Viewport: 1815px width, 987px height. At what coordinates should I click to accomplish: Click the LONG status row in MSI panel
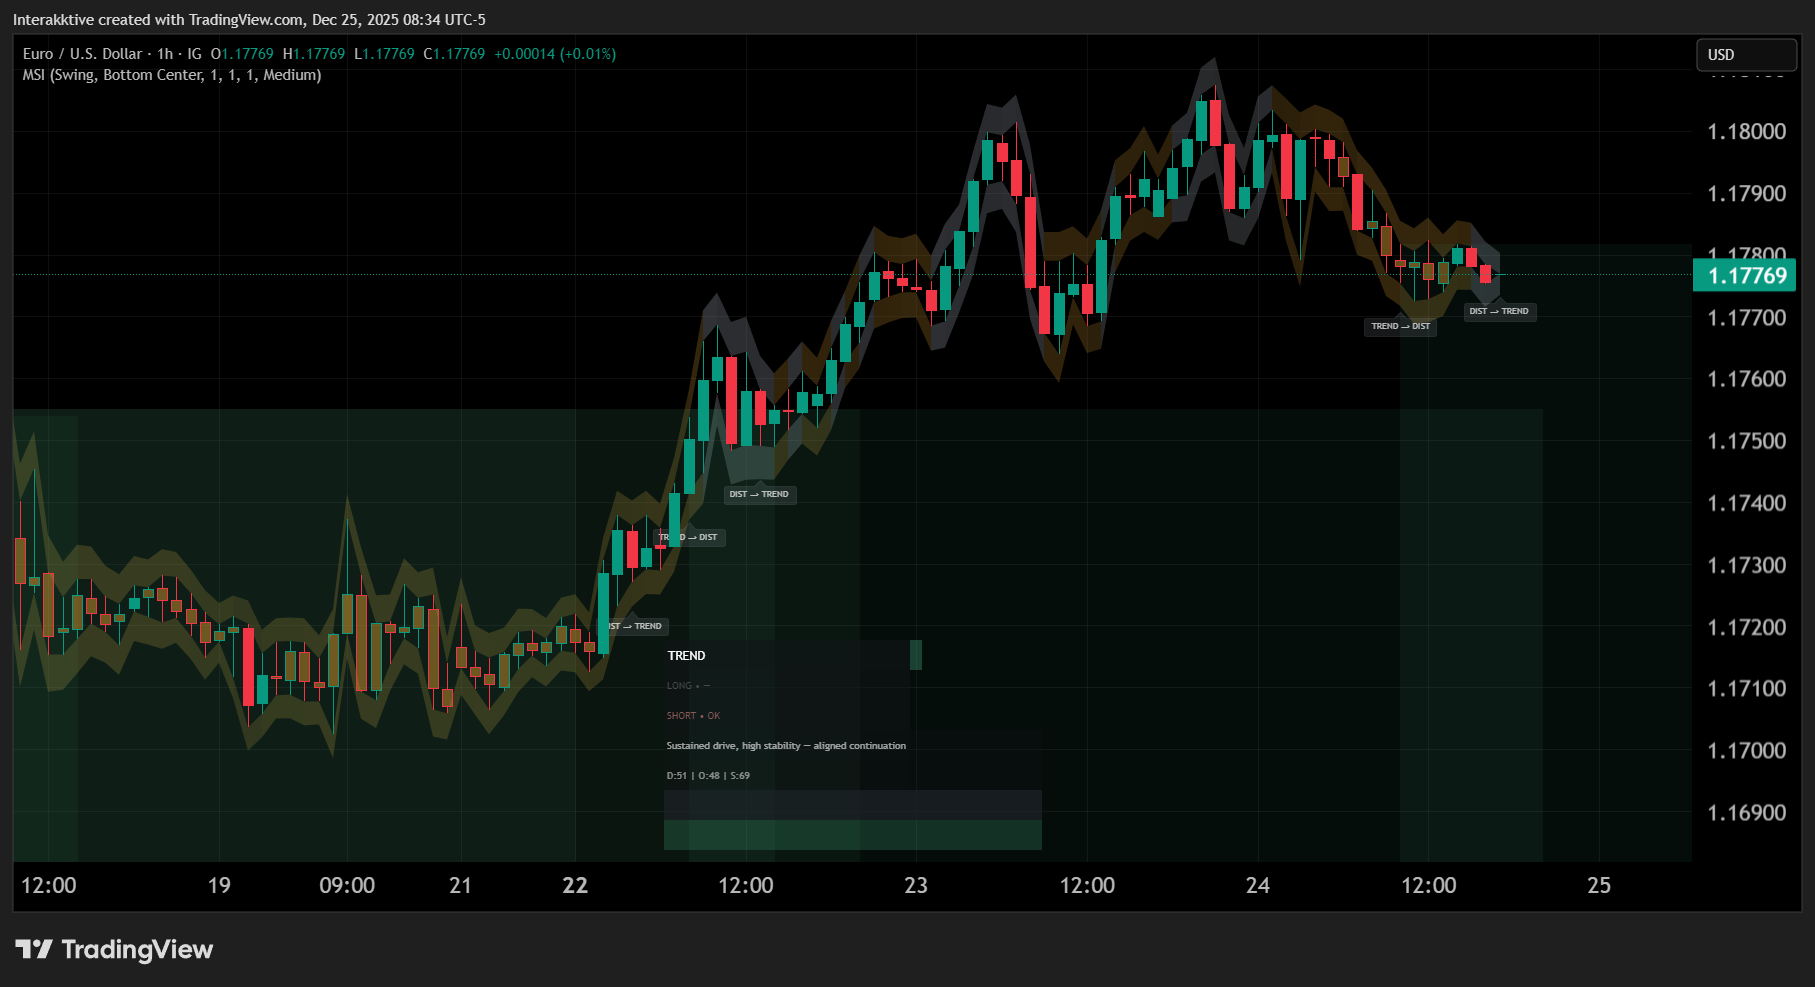click(688, 686)
